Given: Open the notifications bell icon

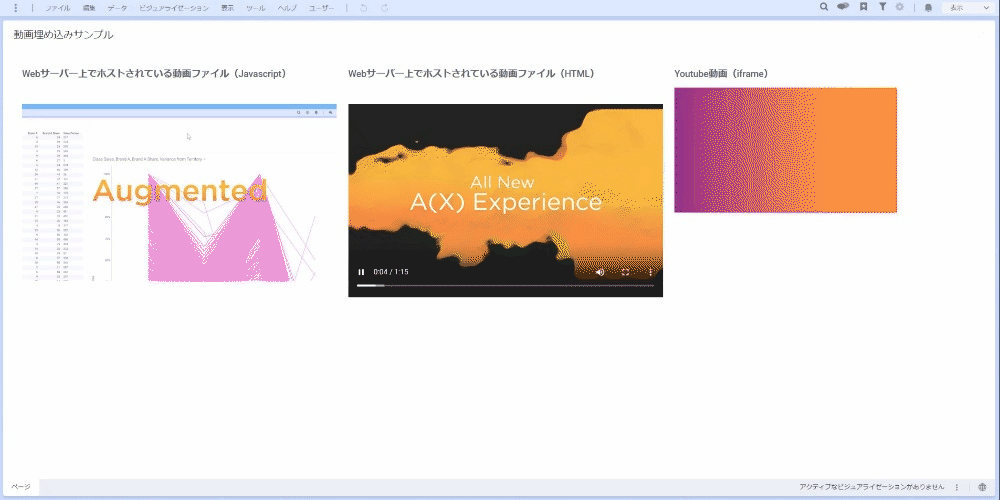Looking at the screenshot, I should [929, 8].
